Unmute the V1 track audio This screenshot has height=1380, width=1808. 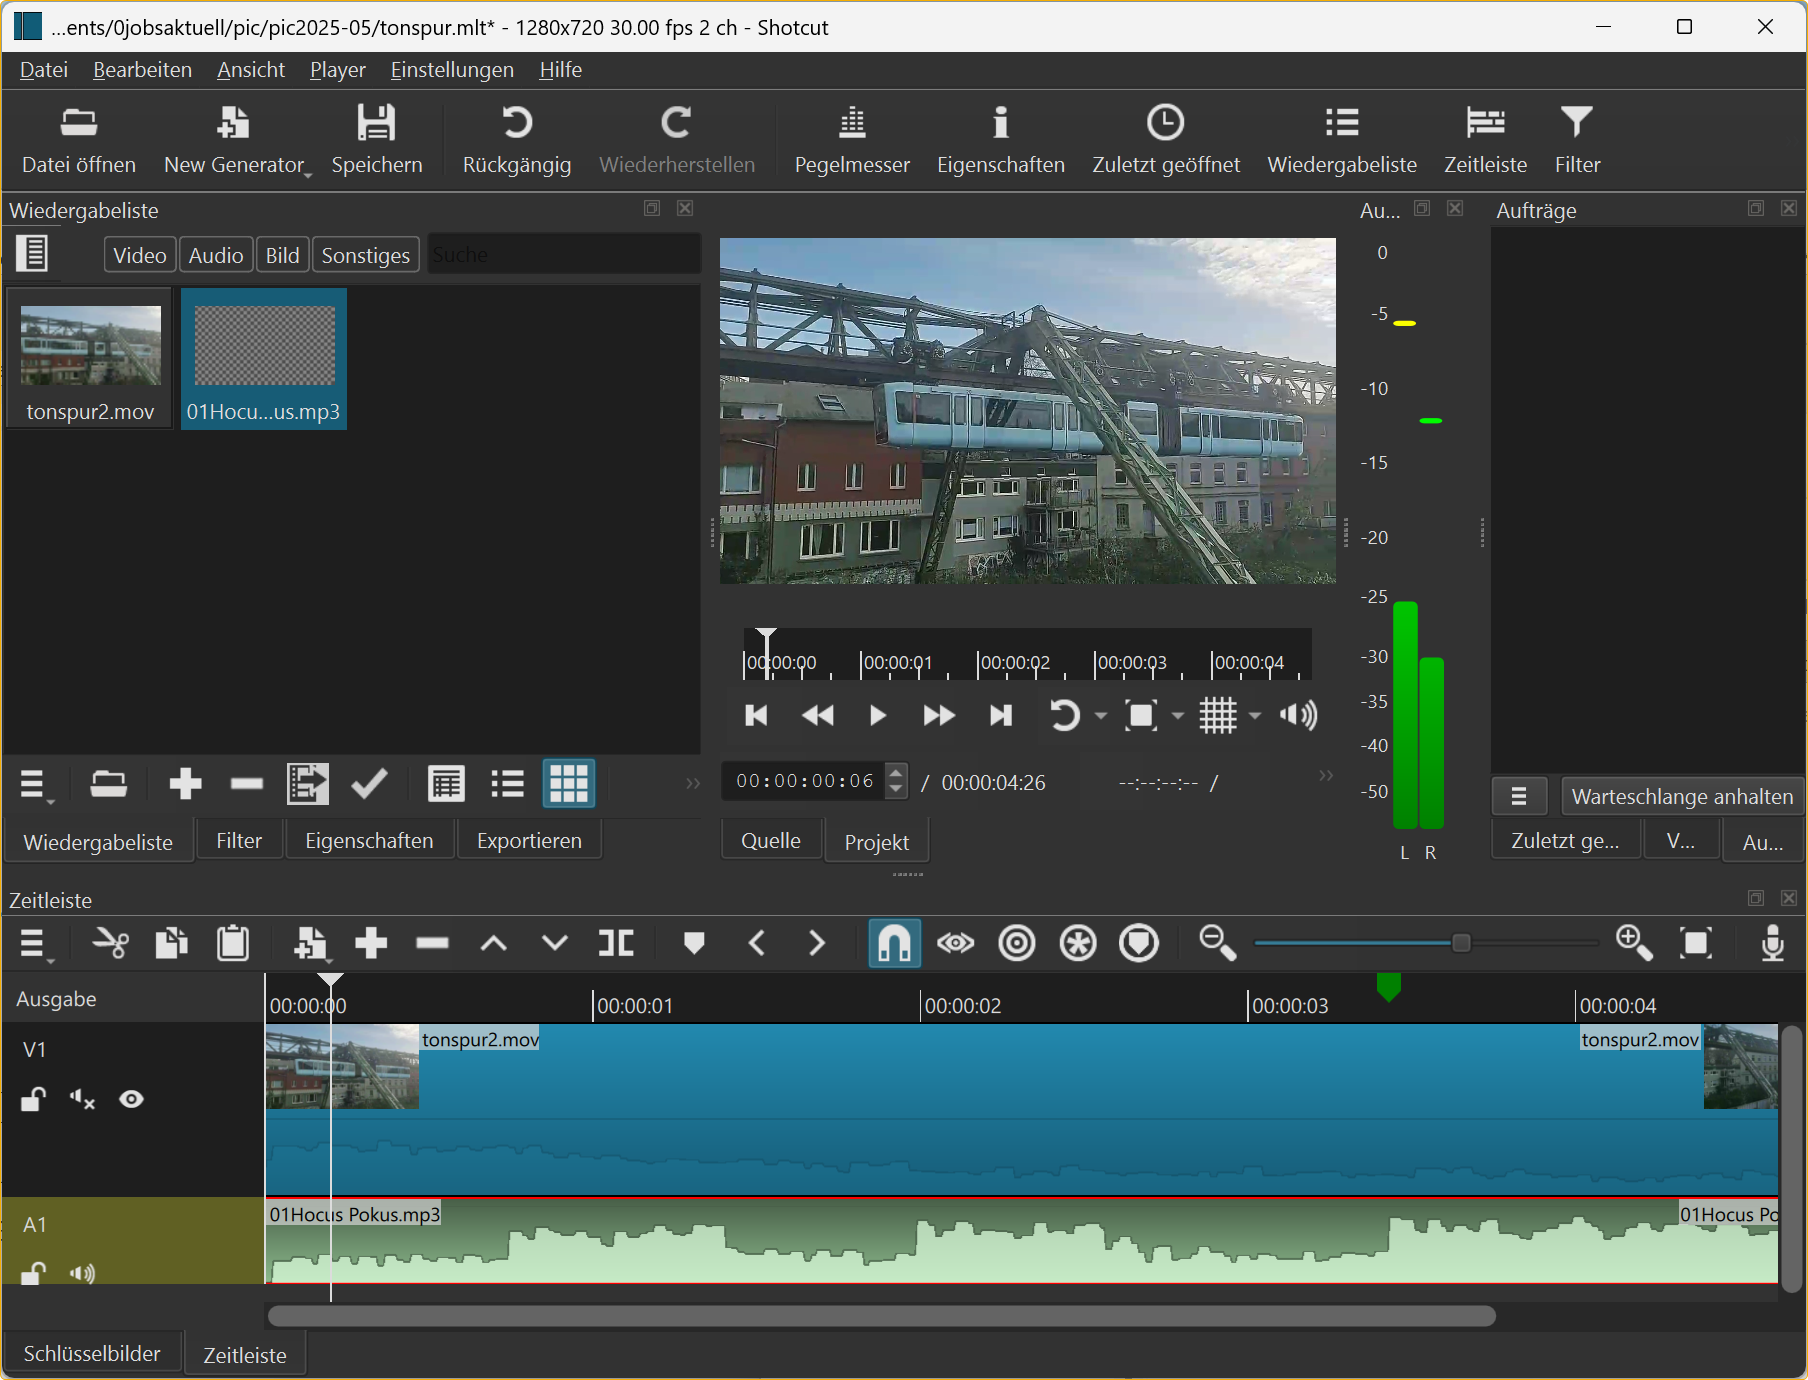pos(82,1100)
